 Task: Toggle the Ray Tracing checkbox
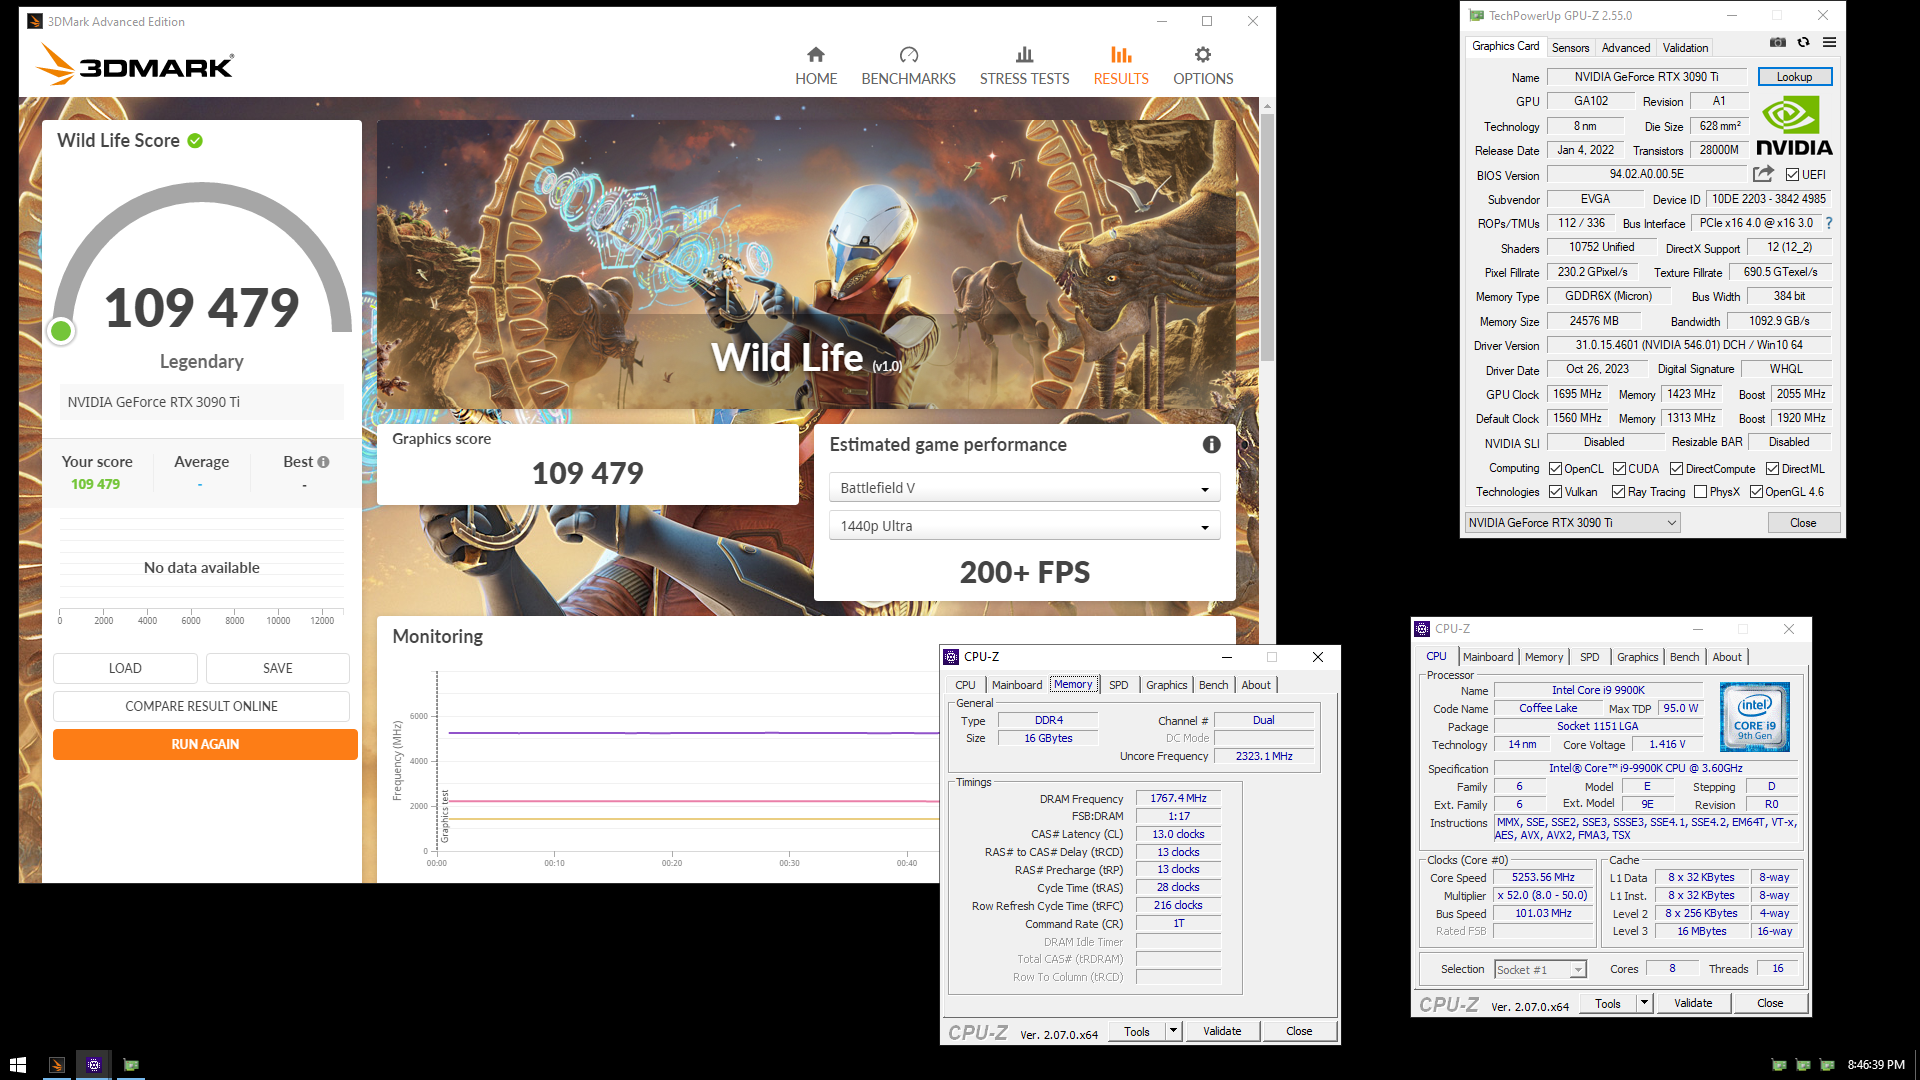pos(1618,492)
